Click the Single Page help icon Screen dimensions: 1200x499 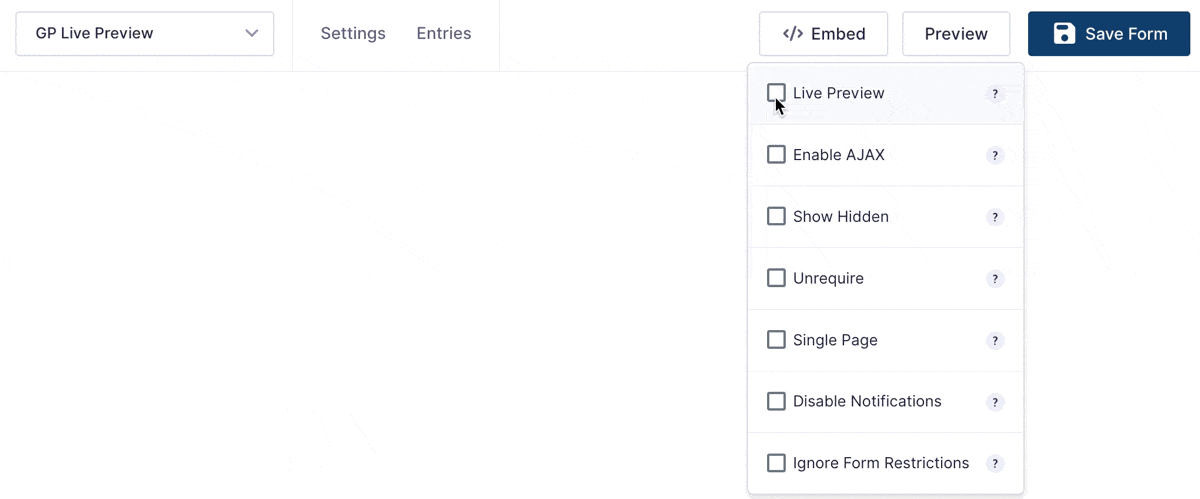(995, 341)
